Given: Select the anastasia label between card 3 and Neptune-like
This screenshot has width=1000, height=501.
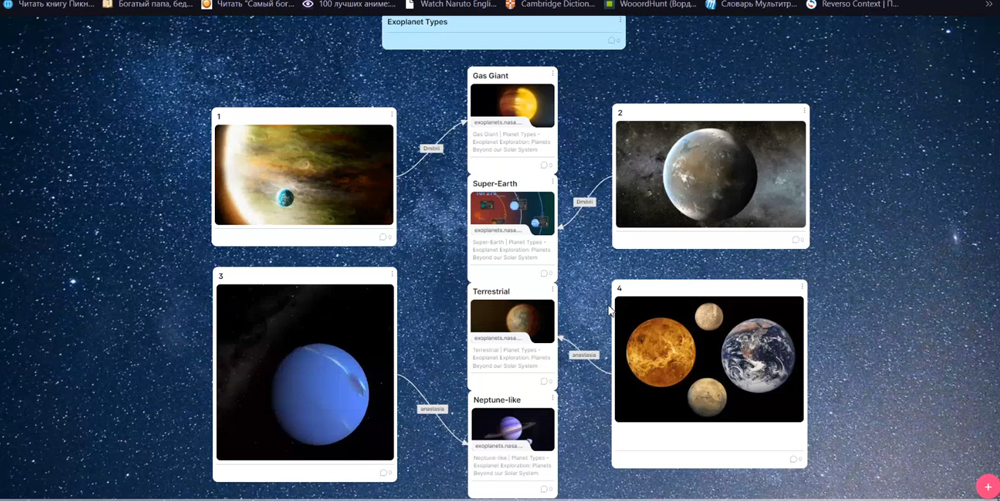Looking at the screenshot, I should [x=432, y=409].
